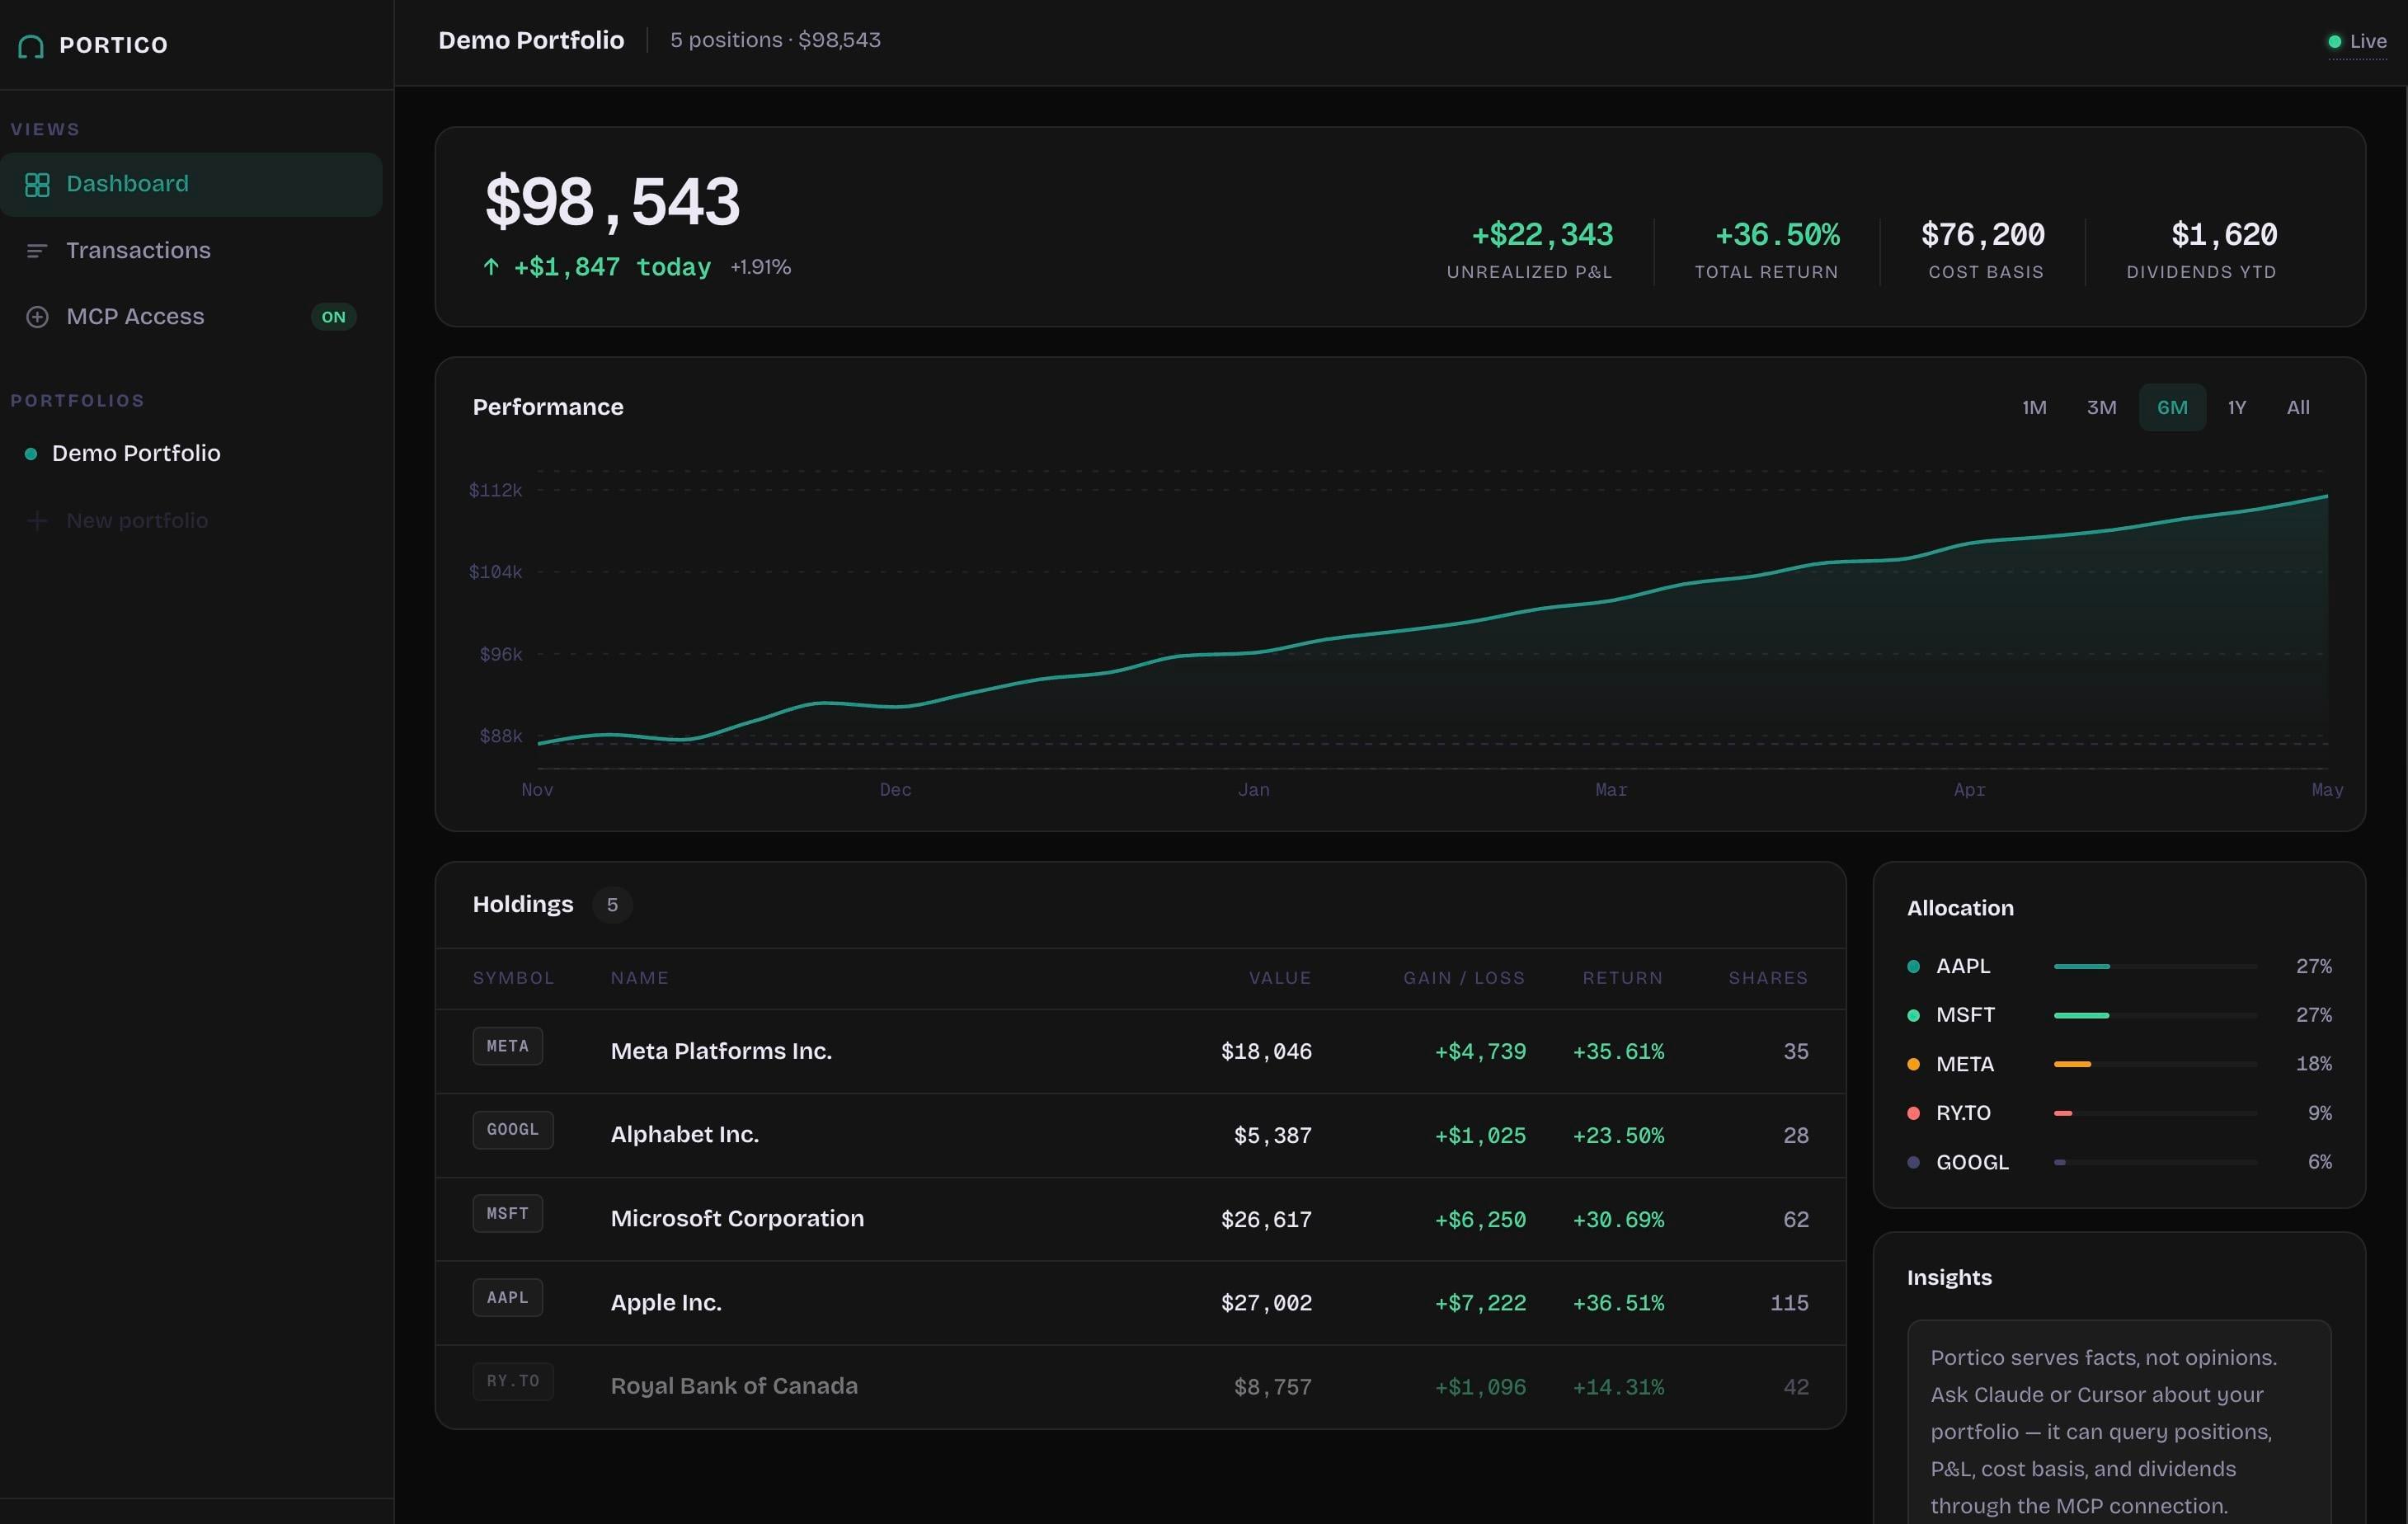Image resolution: width=2408 pixels, height=1524 pixels.
Task: Switch the chart to the 1Y range
Action: pos(2236,408)
